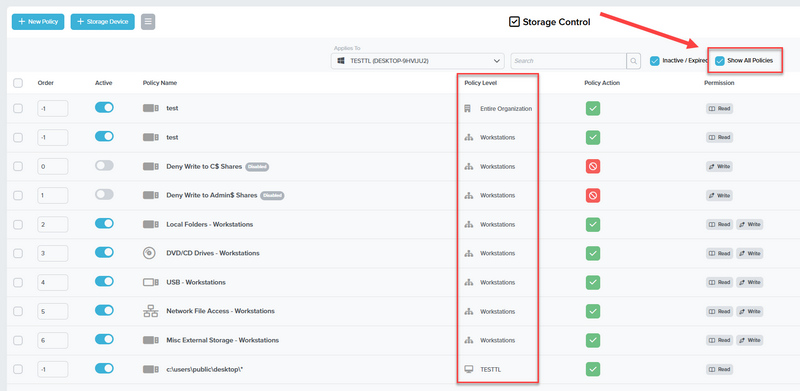The height and width of the screenshot is (391, 800).
Task: Open the Deny Write to Admin$ Shares policy
Action: point(212,196)
